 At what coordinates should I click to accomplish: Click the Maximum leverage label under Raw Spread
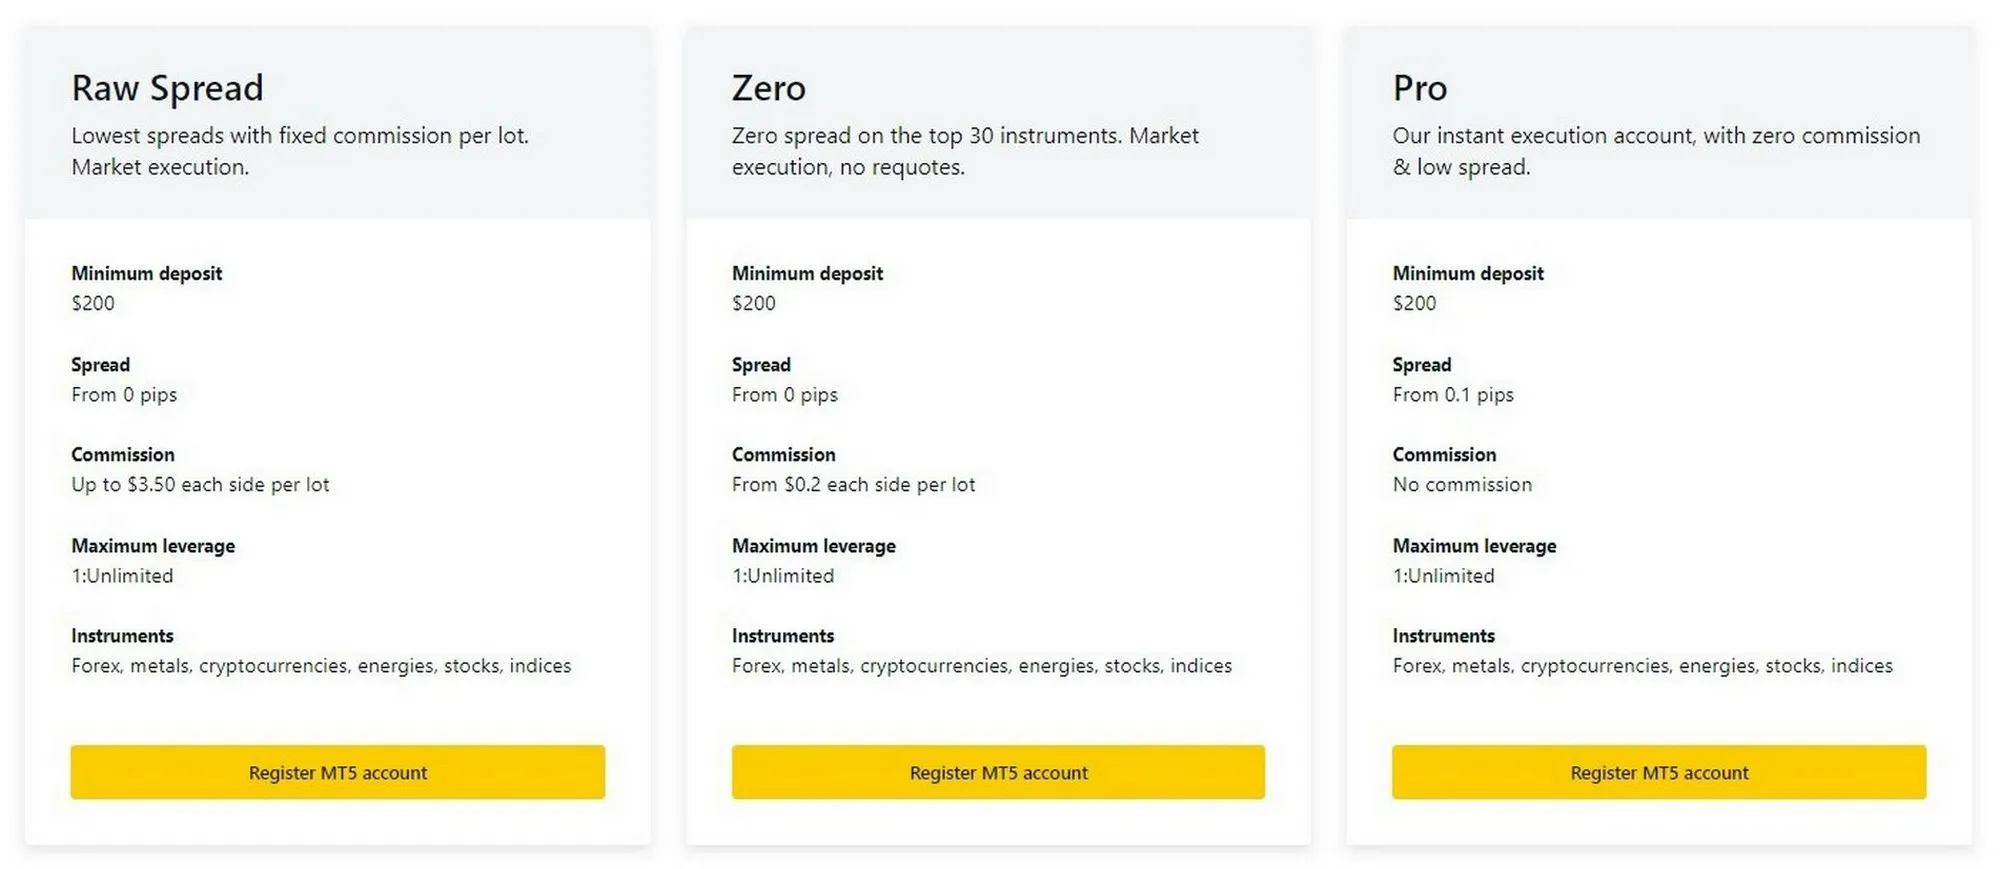click(153, 546)
